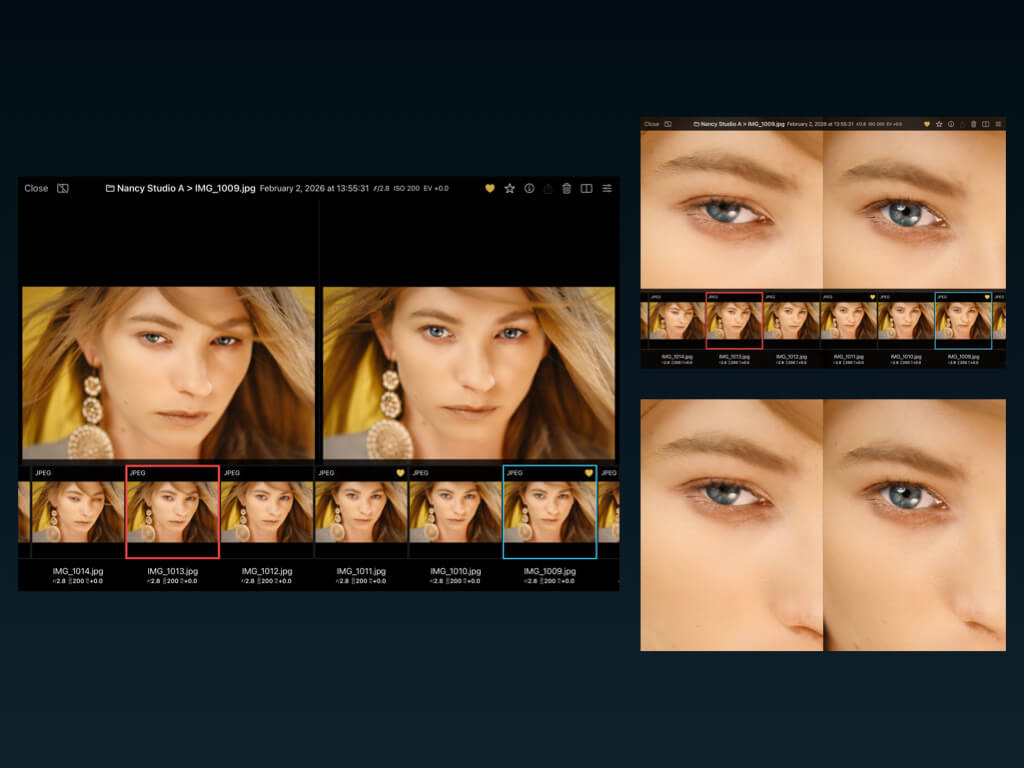Viewport: 1024px width, 768px height.
Task: Click the left compare image in the large window
Action: [168, 372]
